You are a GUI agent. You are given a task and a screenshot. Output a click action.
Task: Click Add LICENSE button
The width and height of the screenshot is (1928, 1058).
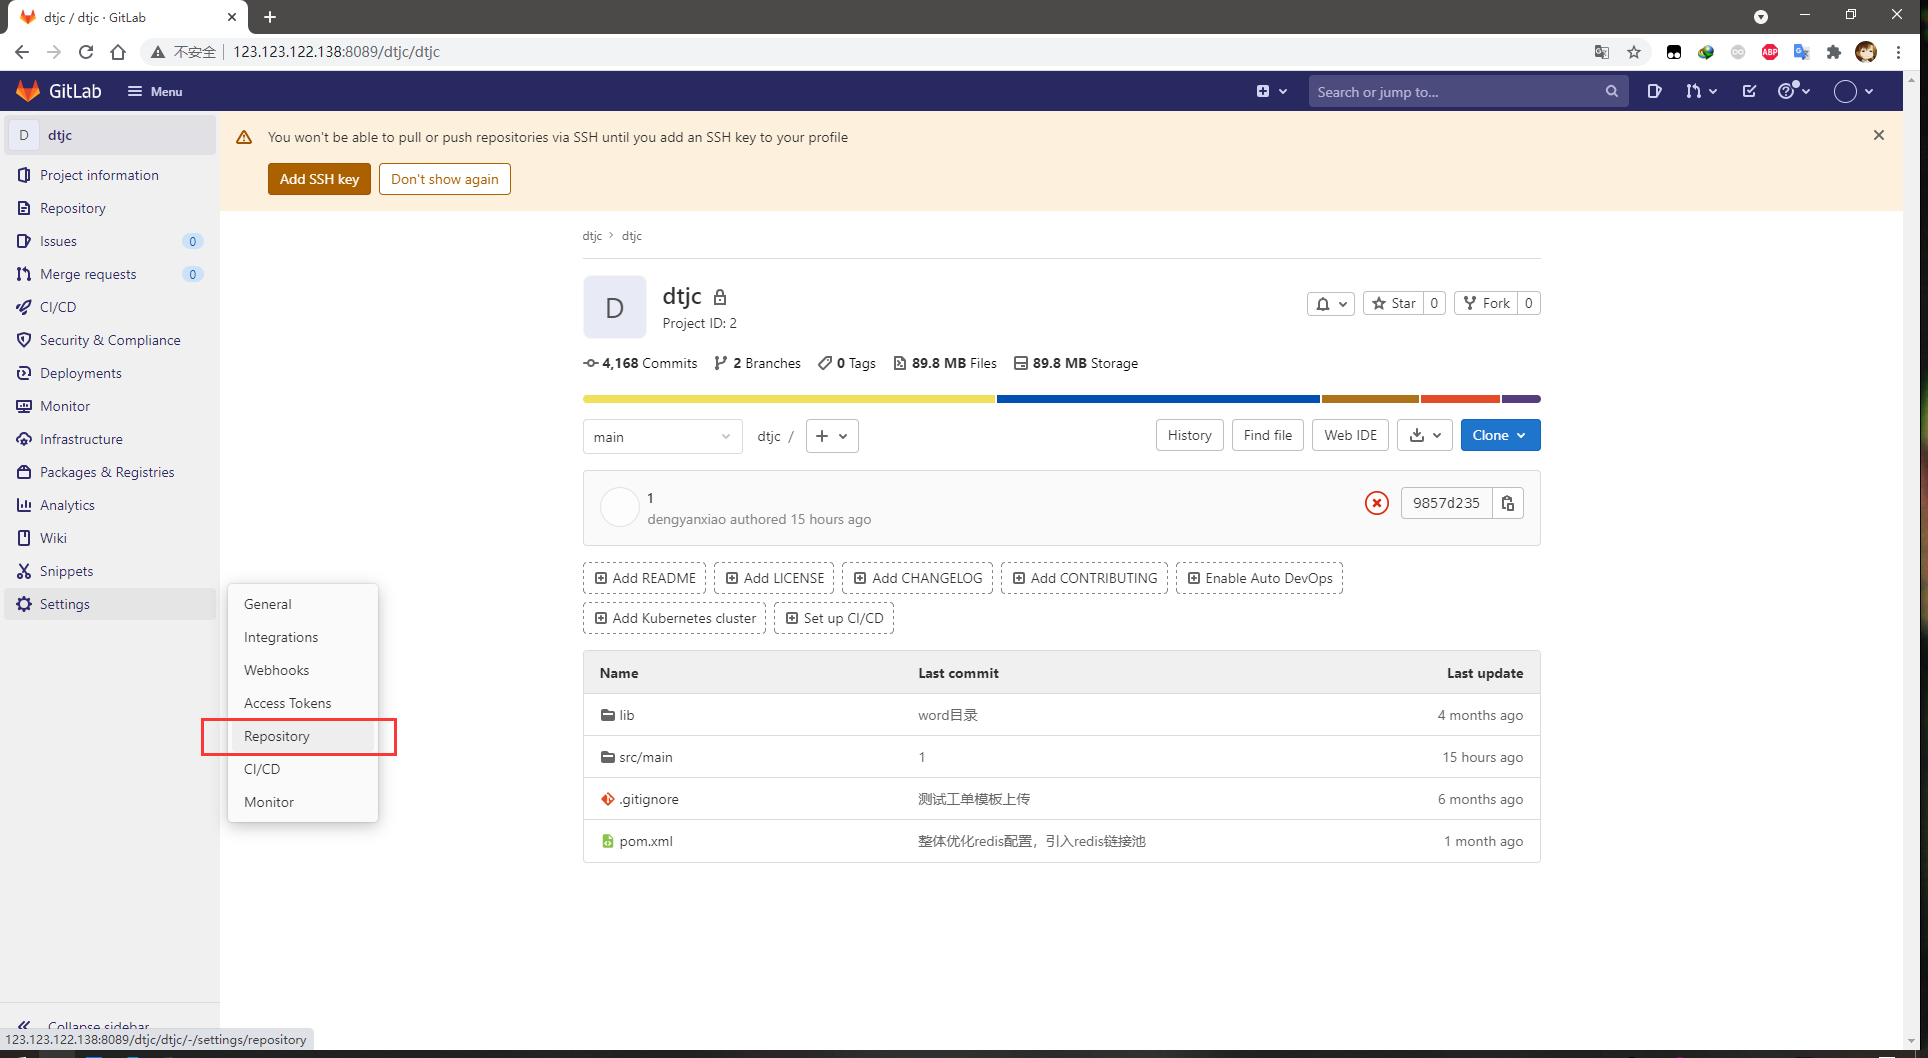point(775,578)
